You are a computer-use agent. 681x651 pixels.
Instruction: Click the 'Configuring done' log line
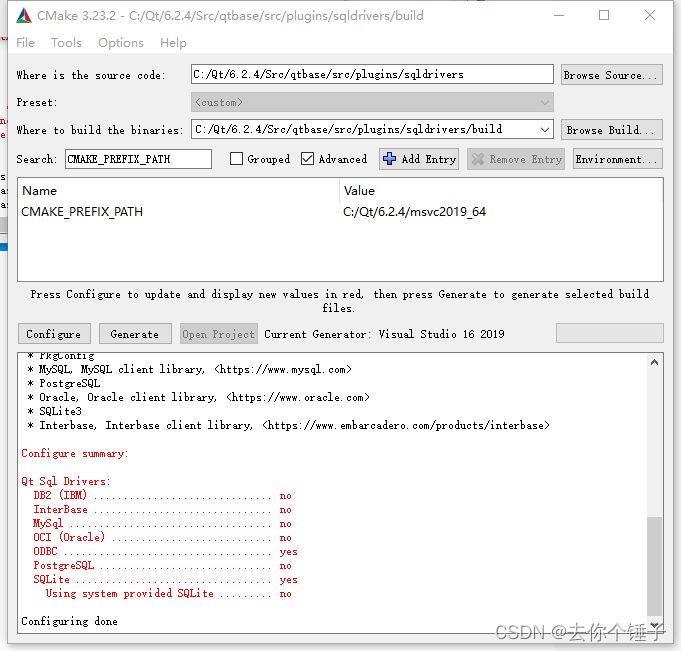[69, 621]
